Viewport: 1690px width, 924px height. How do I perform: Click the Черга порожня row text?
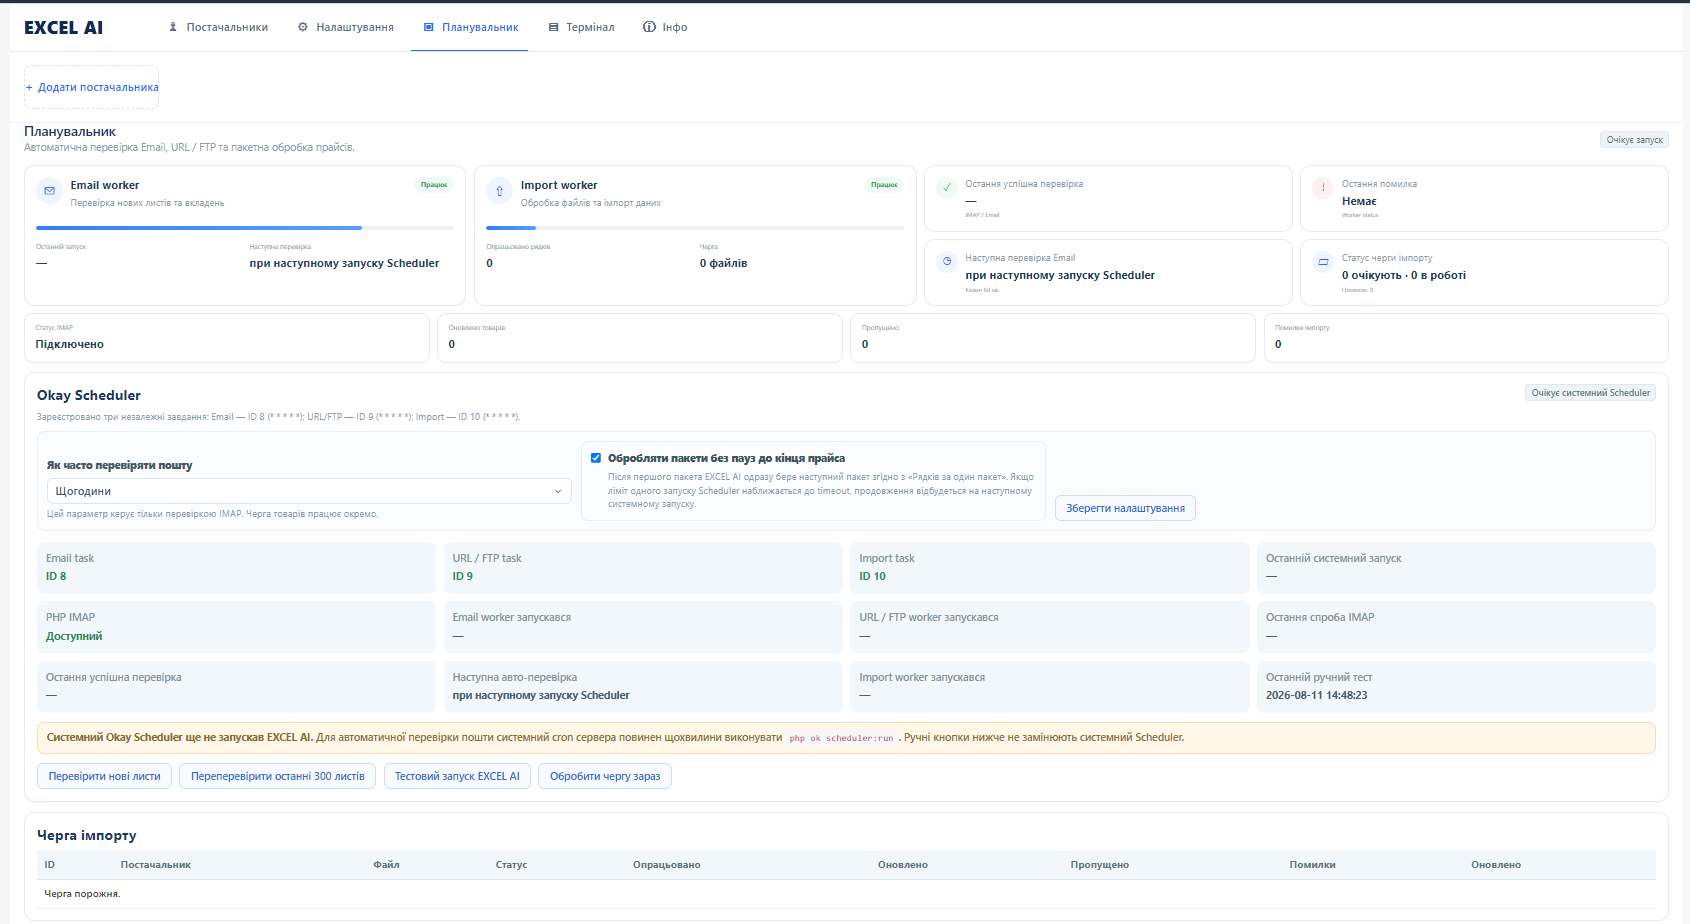tap(82, 894)
